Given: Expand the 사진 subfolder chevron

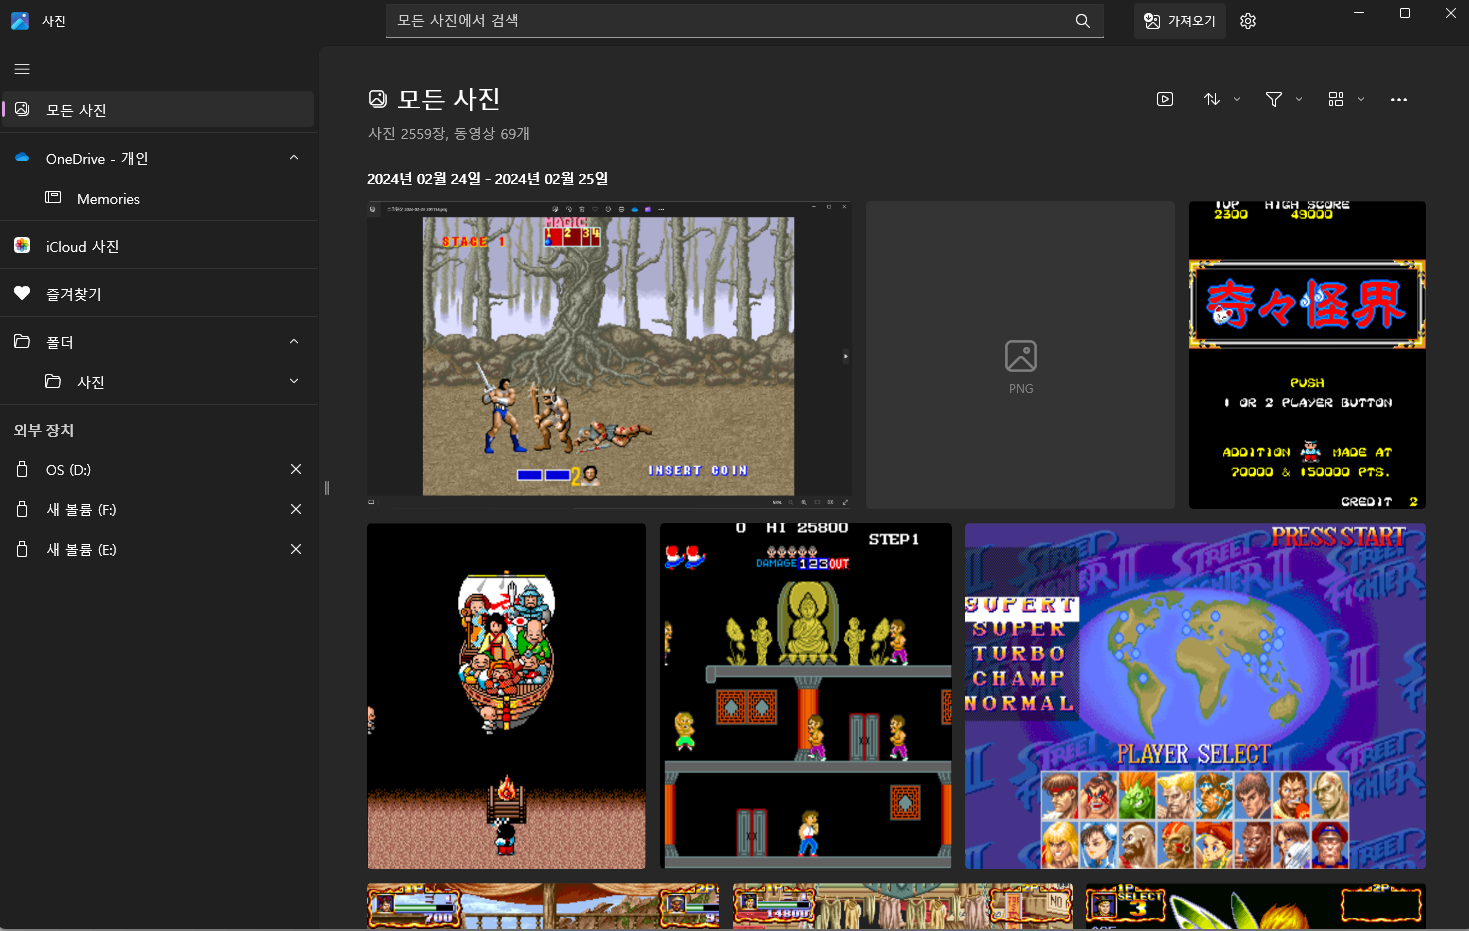Looking at the screenshot, I should [294, 381].
